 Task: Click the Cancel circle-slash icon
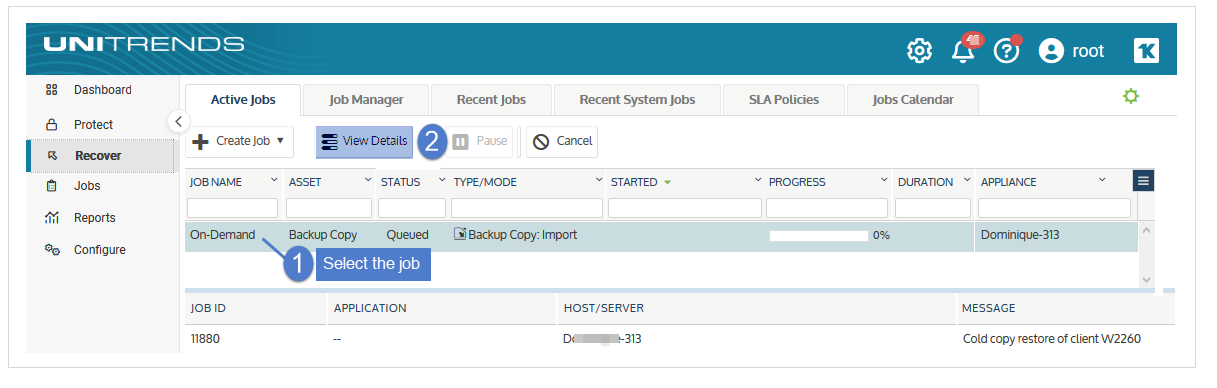[541, 142]
